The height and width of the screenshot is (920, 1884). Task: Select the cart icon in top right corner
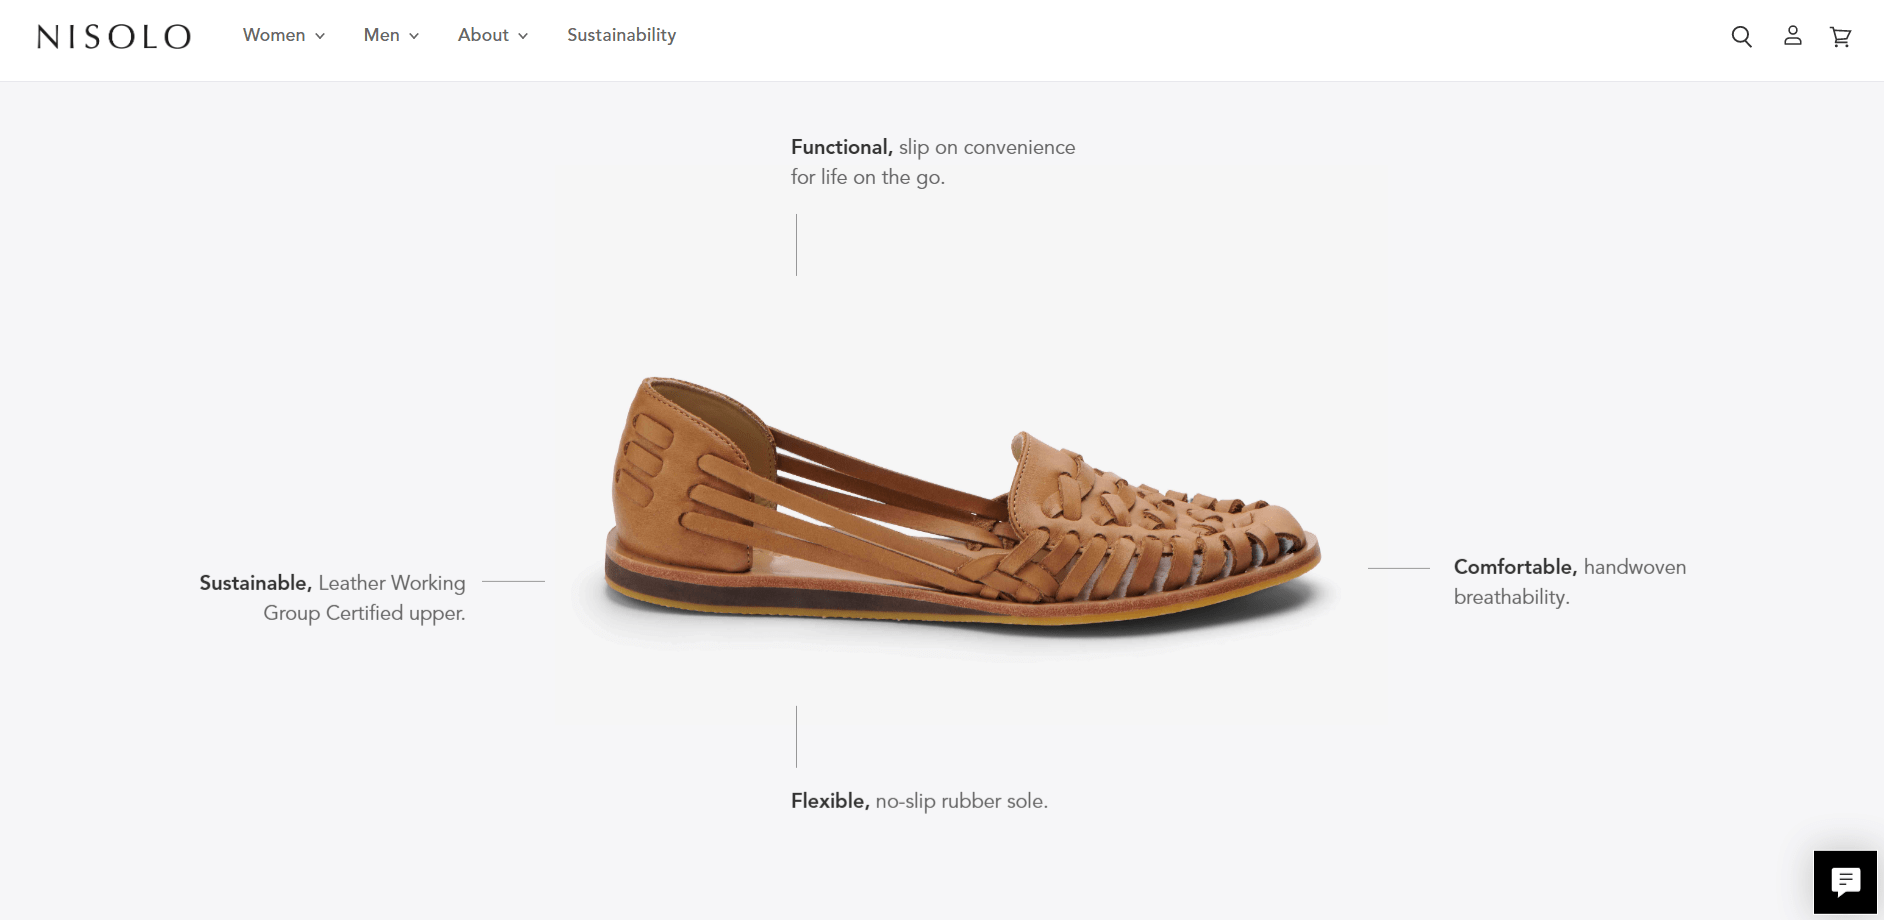click(x=1841, y=36)
